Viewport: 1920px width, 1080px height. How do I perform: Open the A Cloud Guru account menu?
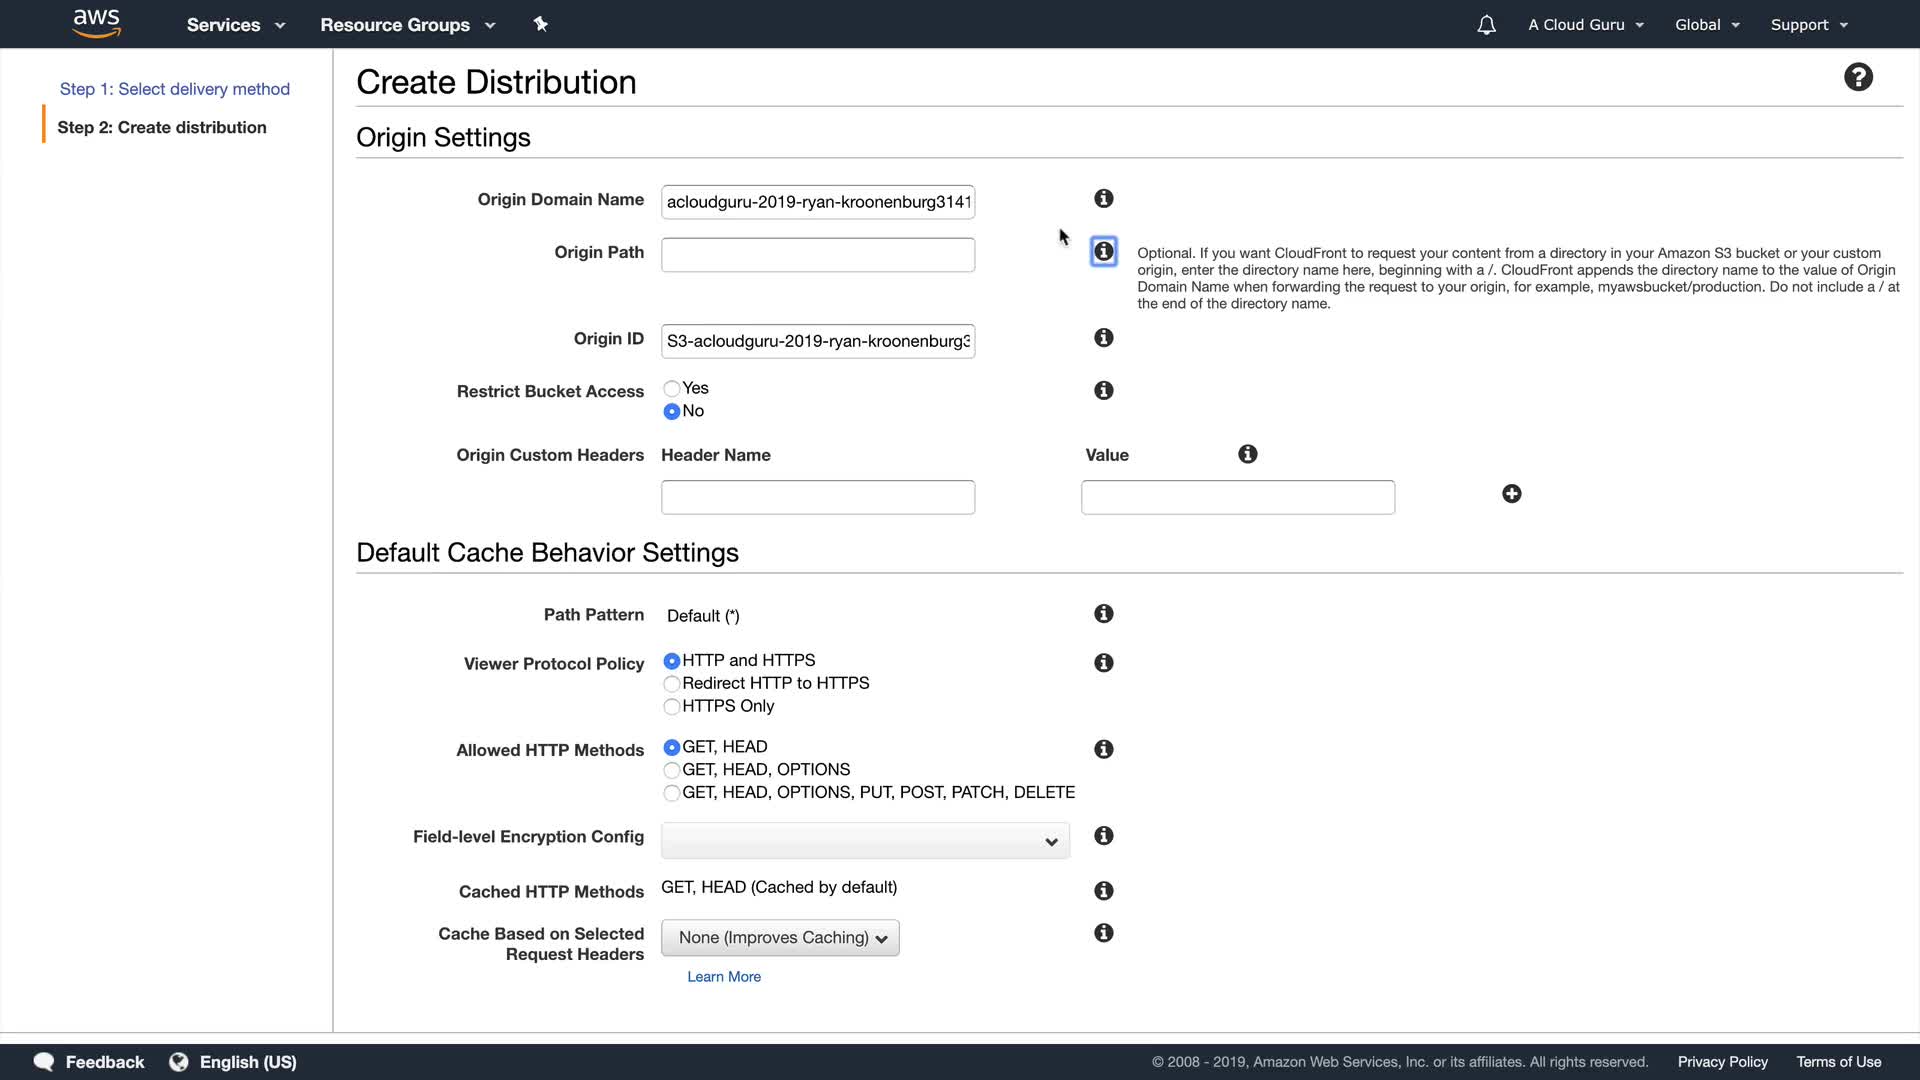click(1585, 25)
